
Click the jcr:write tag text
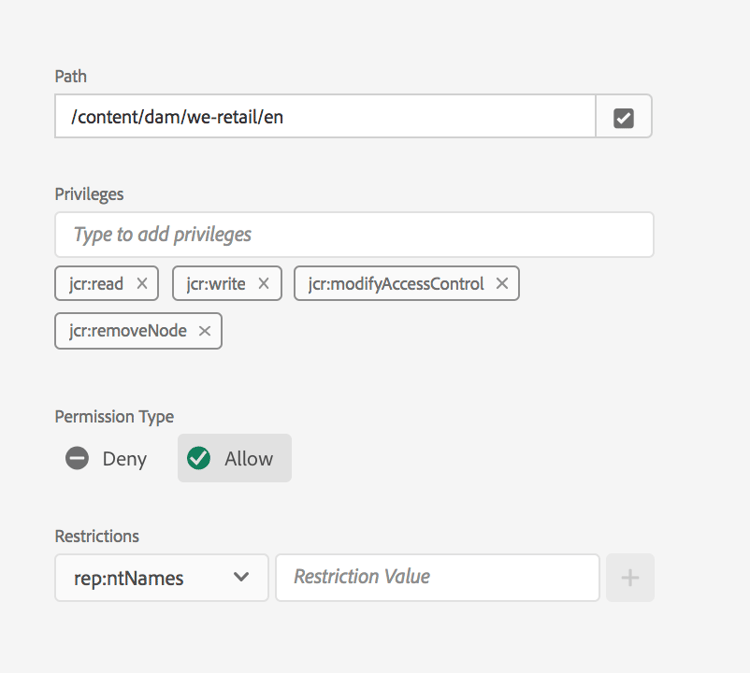(x=216, y=284)
